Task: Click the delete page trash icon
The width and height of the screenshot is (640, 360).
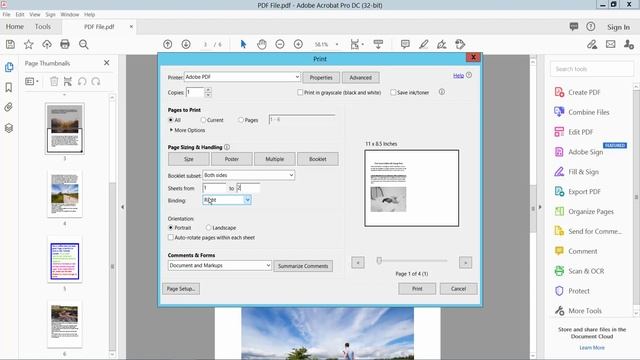Action: pyautogui.click(x=54, y=82)
